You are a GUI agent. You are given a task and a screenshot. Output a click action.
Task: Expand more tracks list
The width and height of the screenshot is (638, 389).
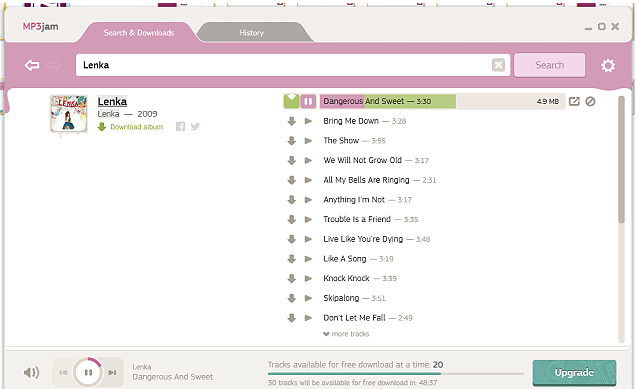point(346,334)
